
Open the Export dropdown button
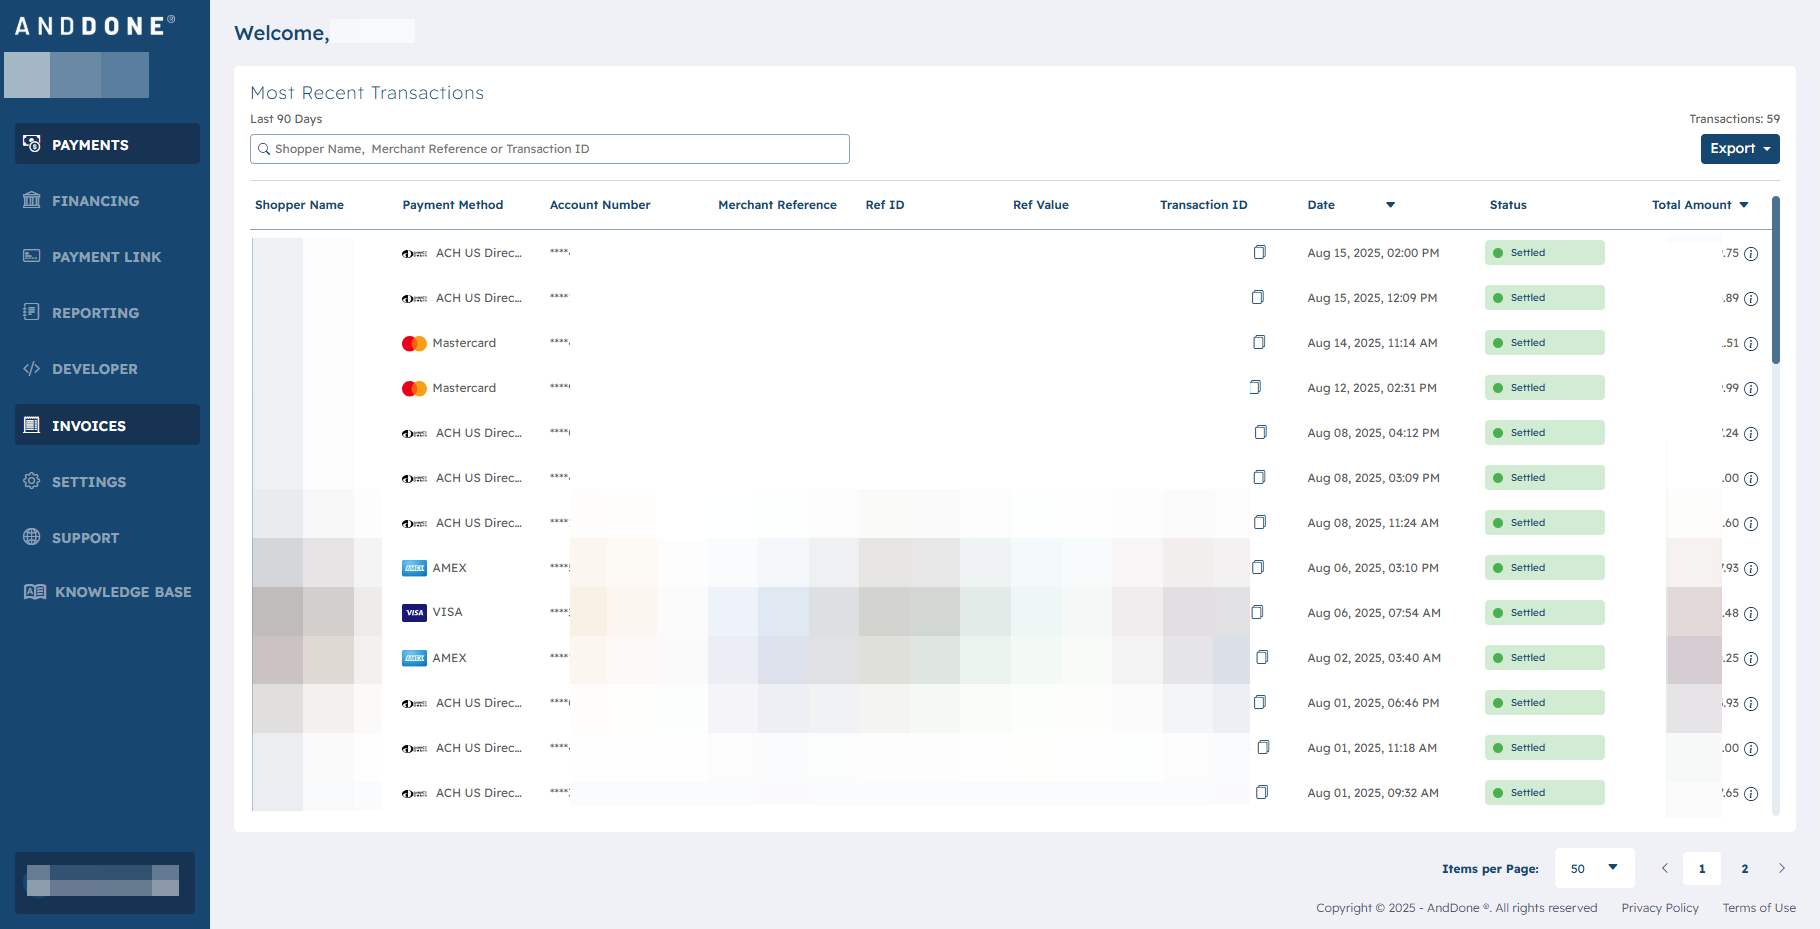coord(1740,149)
